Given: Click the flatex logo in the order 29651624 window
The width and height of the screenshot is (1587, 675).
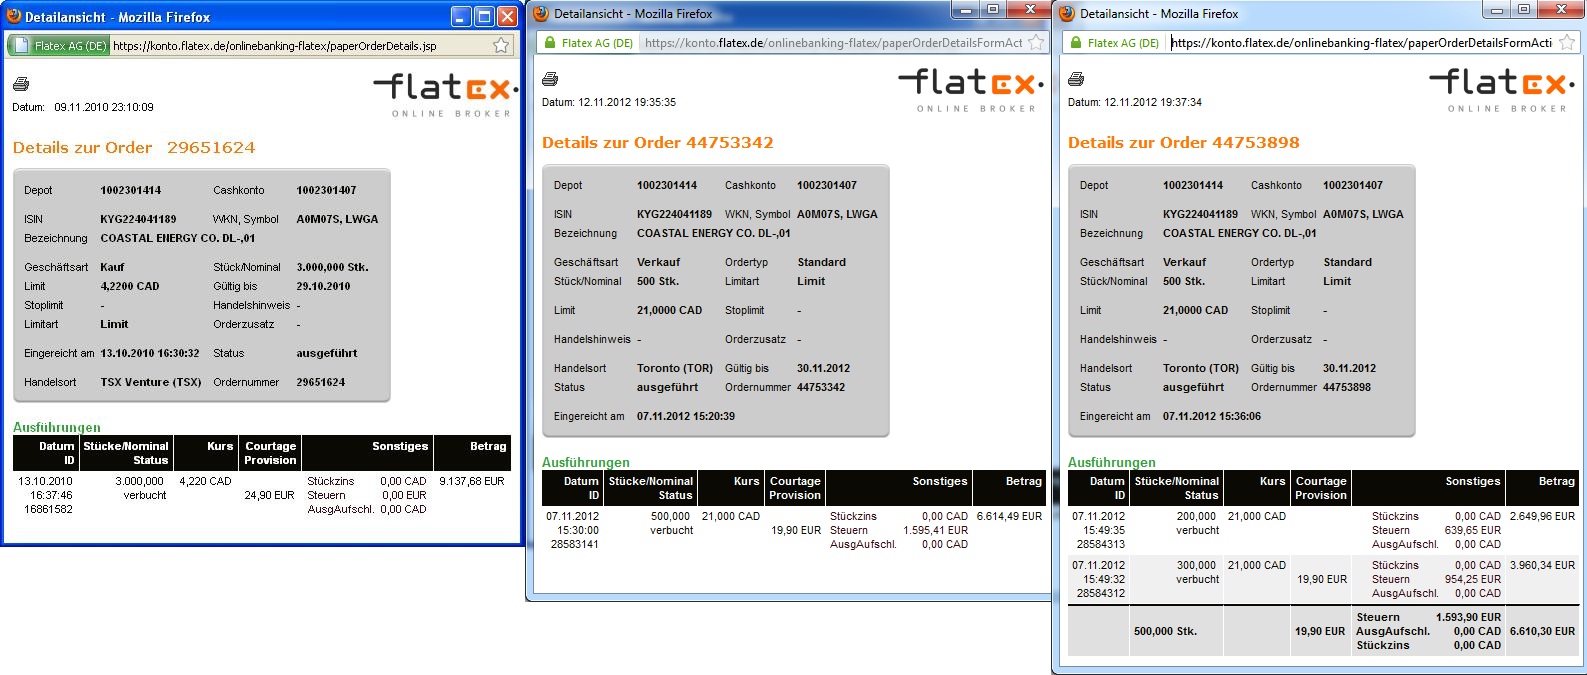Looking at the screenshot, I should pyautogui.click(x=446, y=92).
